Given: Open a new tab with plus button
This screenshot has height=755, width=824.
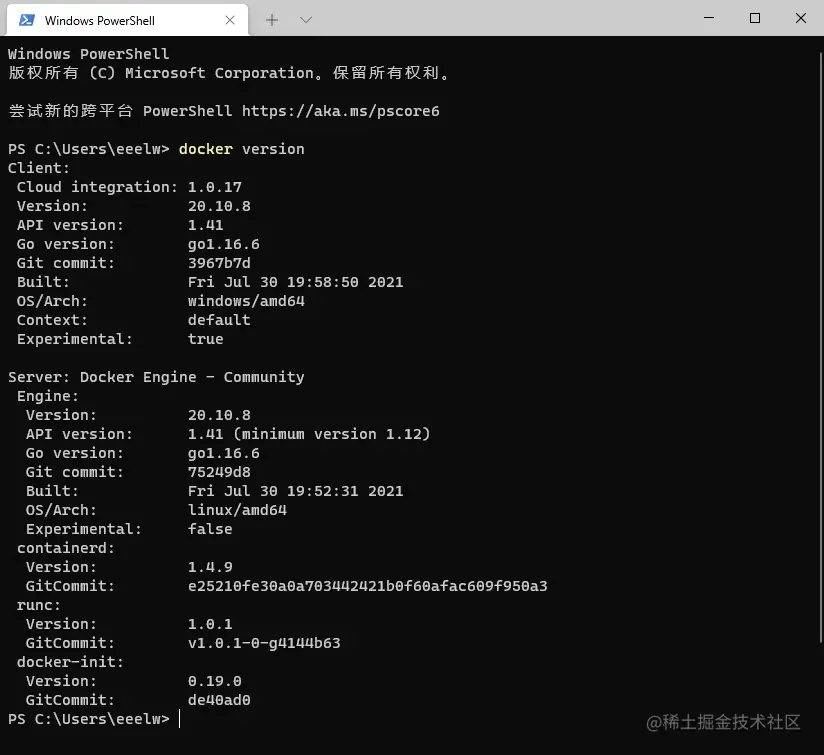Looking at the screenshot, I should pos(272,20).
